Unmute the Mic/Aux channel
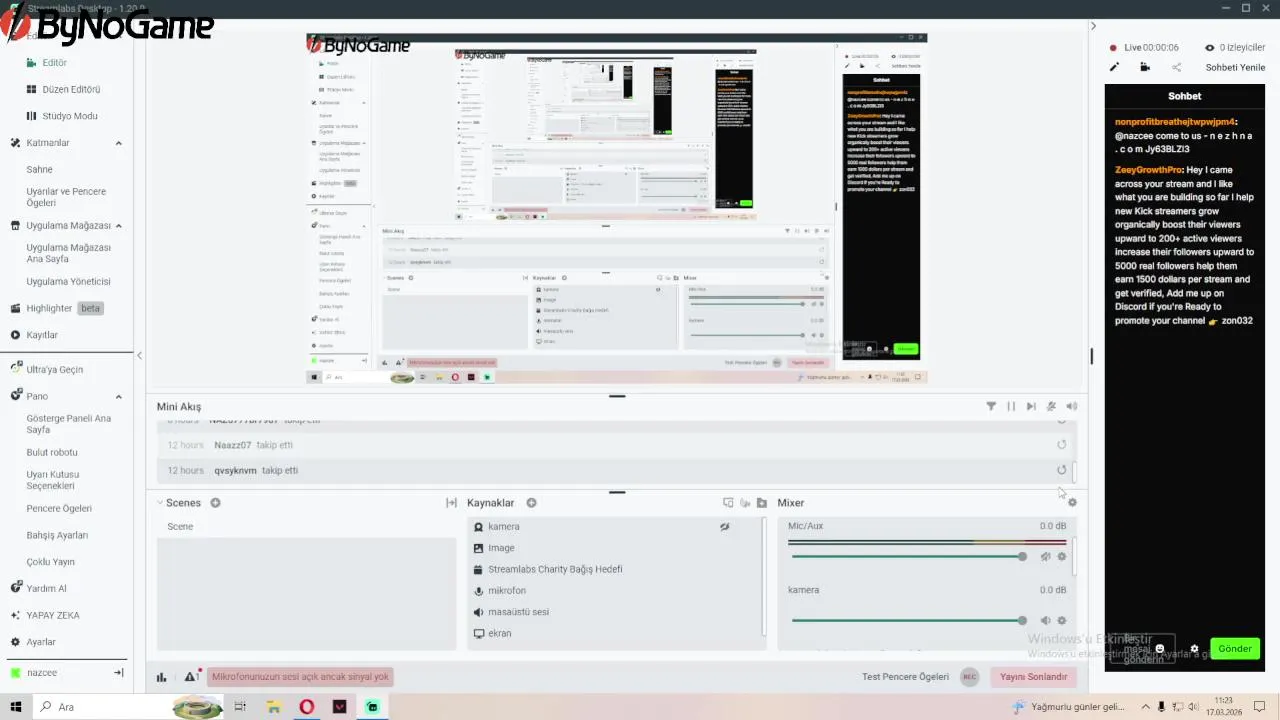Screen dimensions: 1280x720 click(x=1045, y=557)
